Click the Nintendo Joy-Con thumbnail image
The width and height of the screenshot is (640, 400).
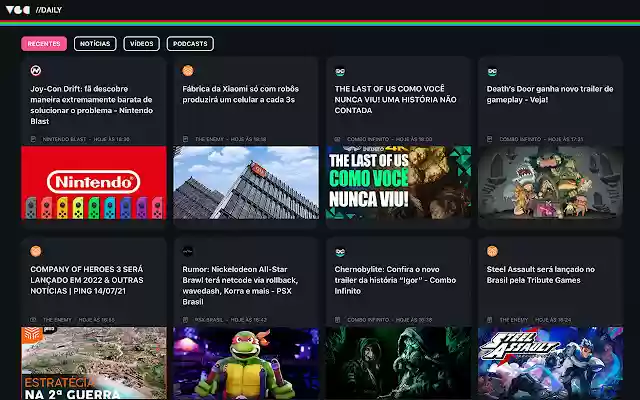pyautogui.click(x=94, y=182)
